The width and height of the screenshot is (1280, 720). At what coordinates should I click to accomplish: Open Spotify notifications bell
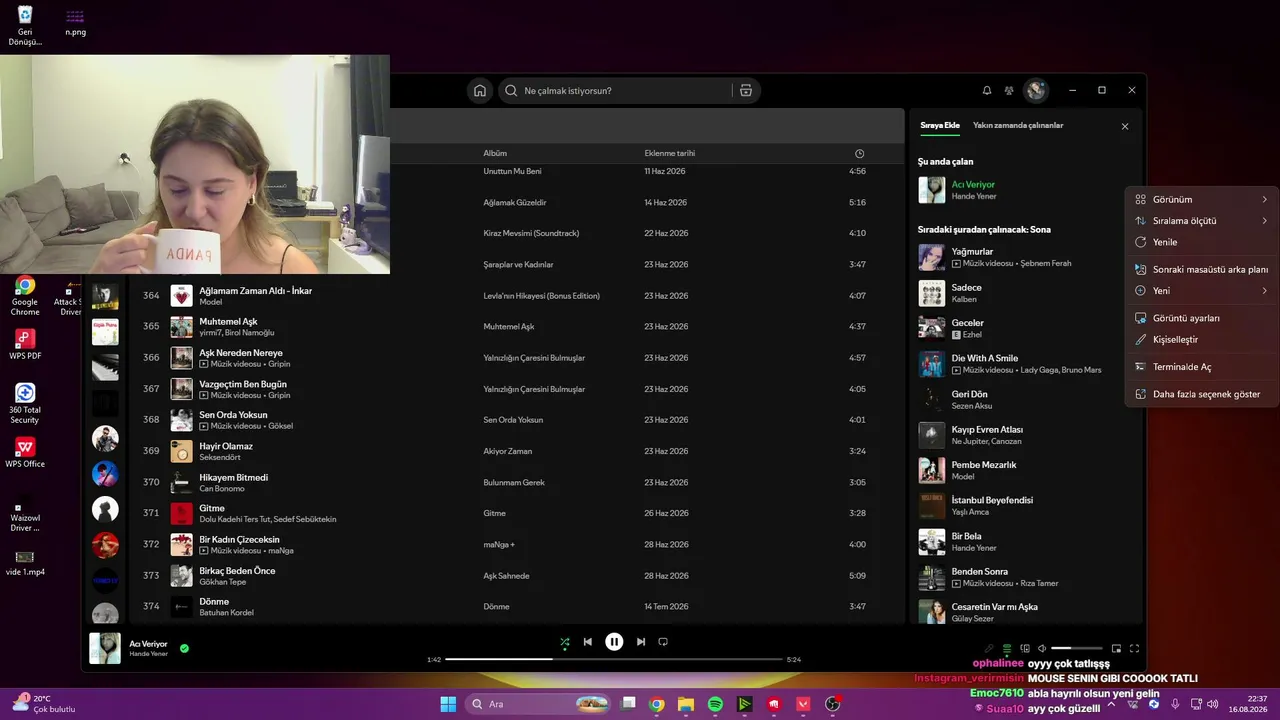pyautogui.click(x=987, y=91)
